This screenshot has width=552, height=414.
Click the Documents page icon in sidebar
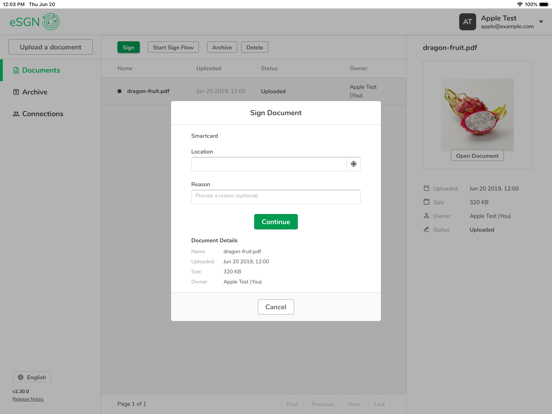click(16, 70)
